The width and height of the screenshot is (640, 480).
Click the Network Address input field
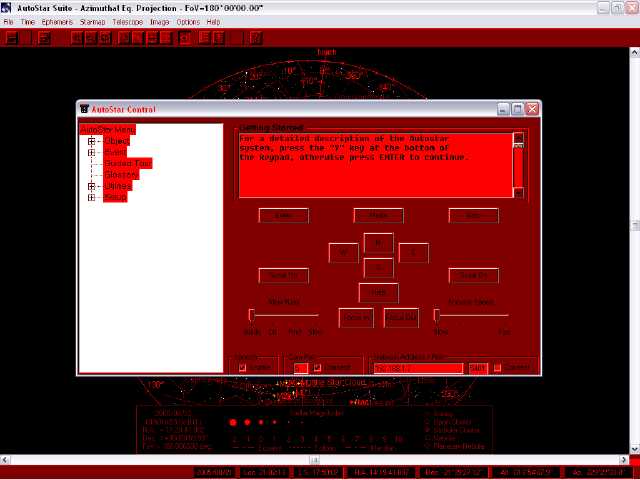pos(418,368)
